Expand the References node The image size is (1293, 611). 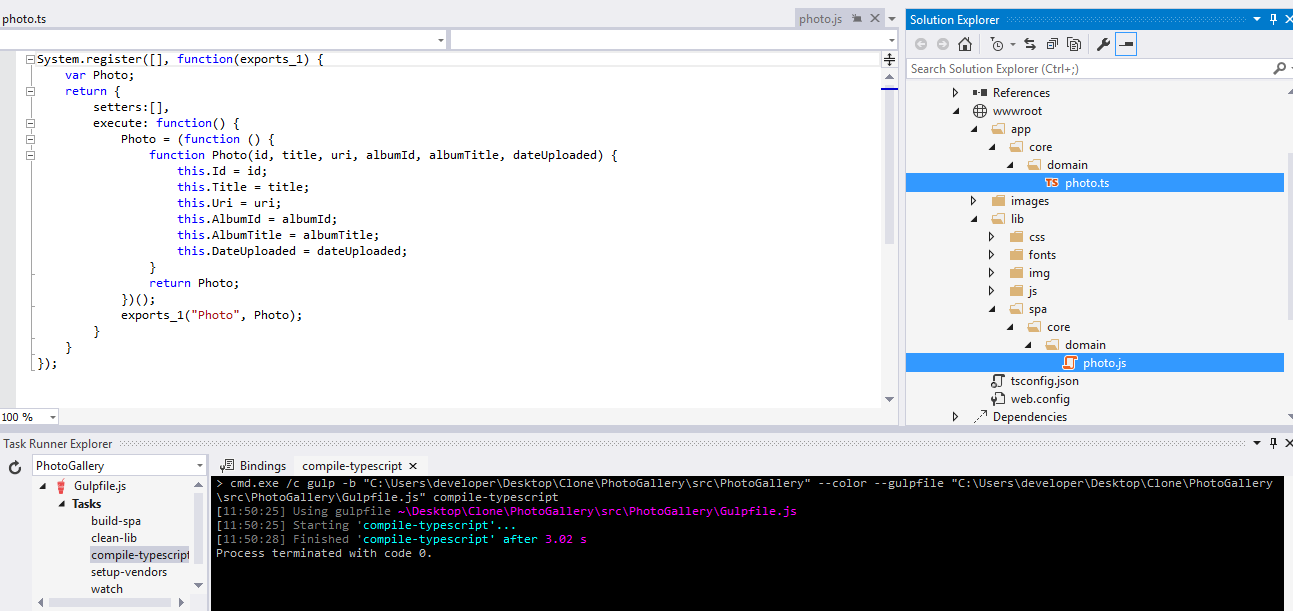[955, 93]
